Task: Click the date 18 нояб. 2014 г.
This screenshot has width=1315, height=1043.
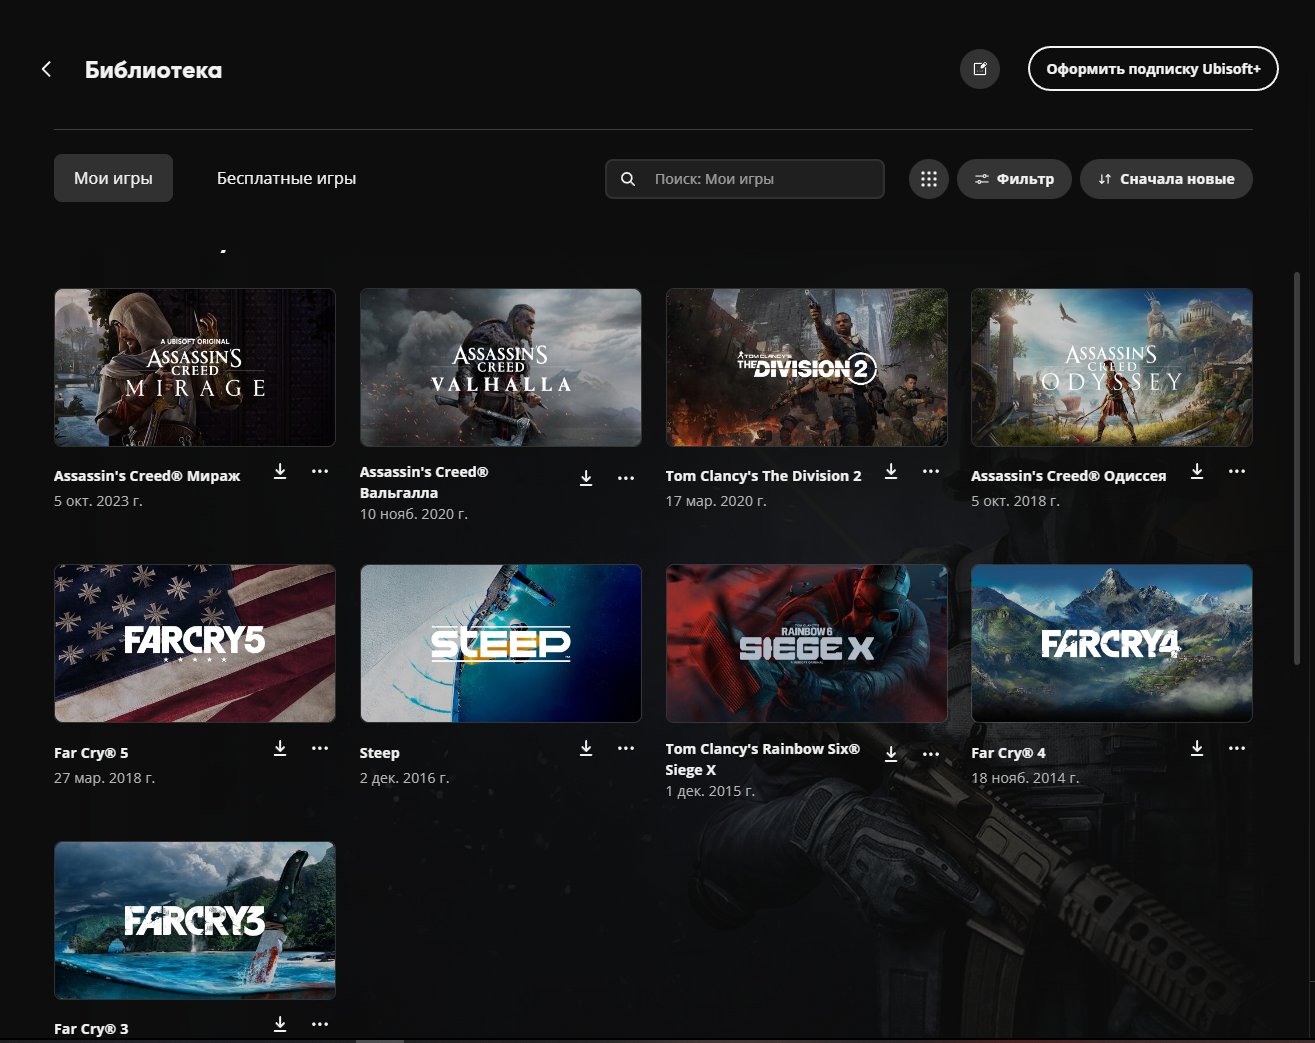Action: tap(1025, 778)
